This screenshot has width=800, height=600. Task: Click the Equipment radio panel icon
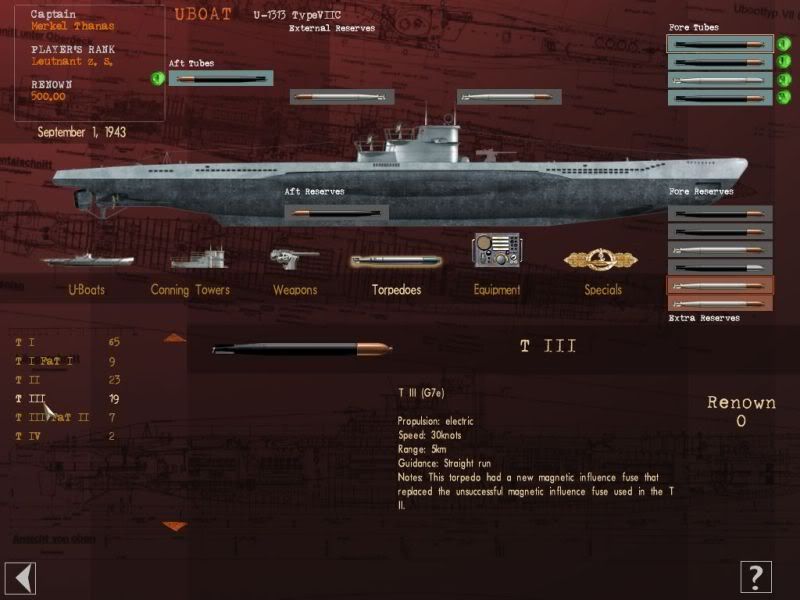coord(496,250)
